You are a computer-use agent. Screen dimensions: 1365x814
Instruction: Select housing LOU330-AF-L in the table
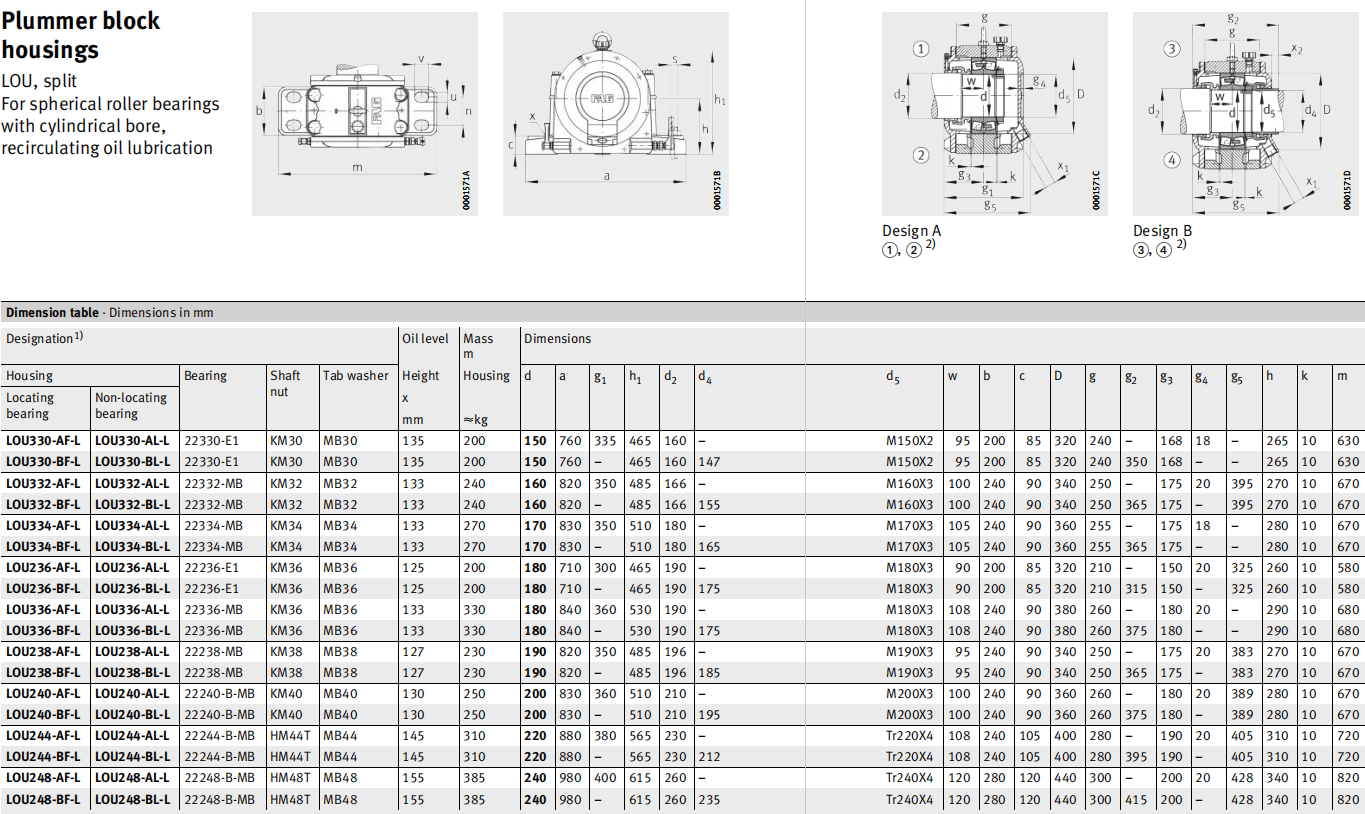tap(44, 441)
